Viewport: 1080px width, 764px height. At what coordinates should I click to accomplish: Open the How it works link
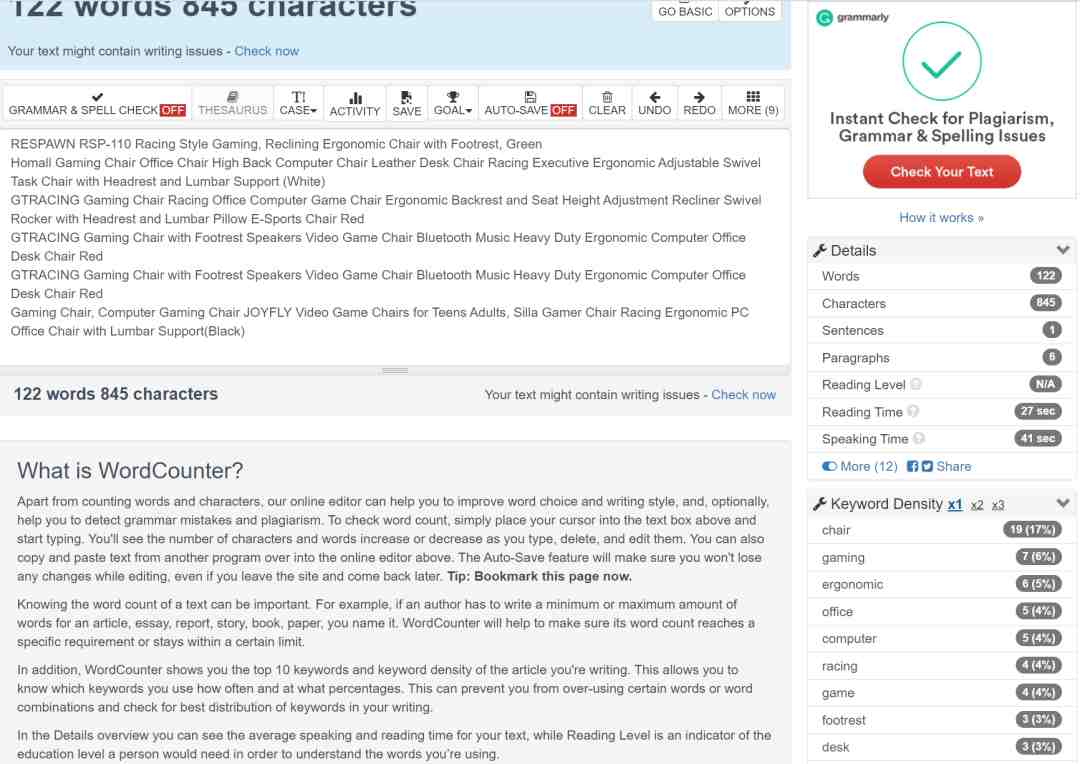tap(941, 218)
